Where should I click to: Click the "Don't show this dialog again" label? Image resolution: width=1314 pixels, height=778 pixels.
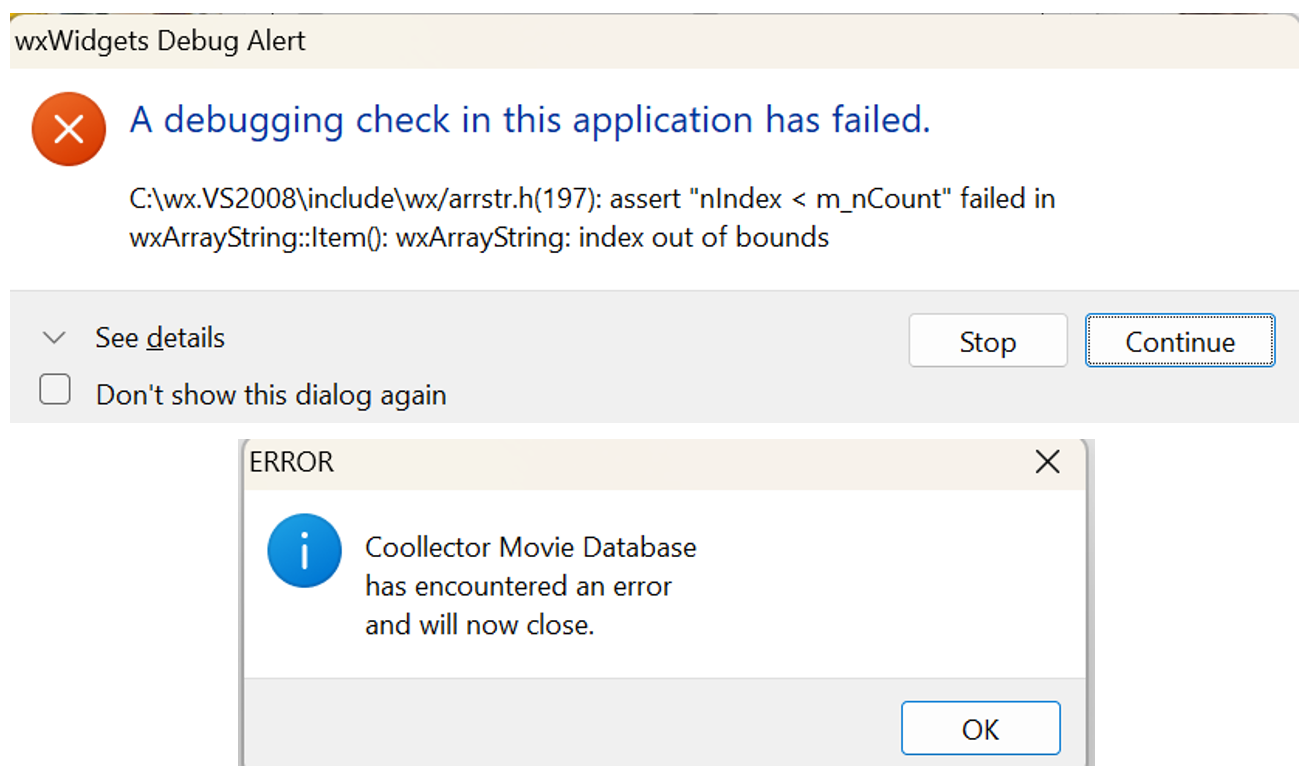[x=271, y=395]
